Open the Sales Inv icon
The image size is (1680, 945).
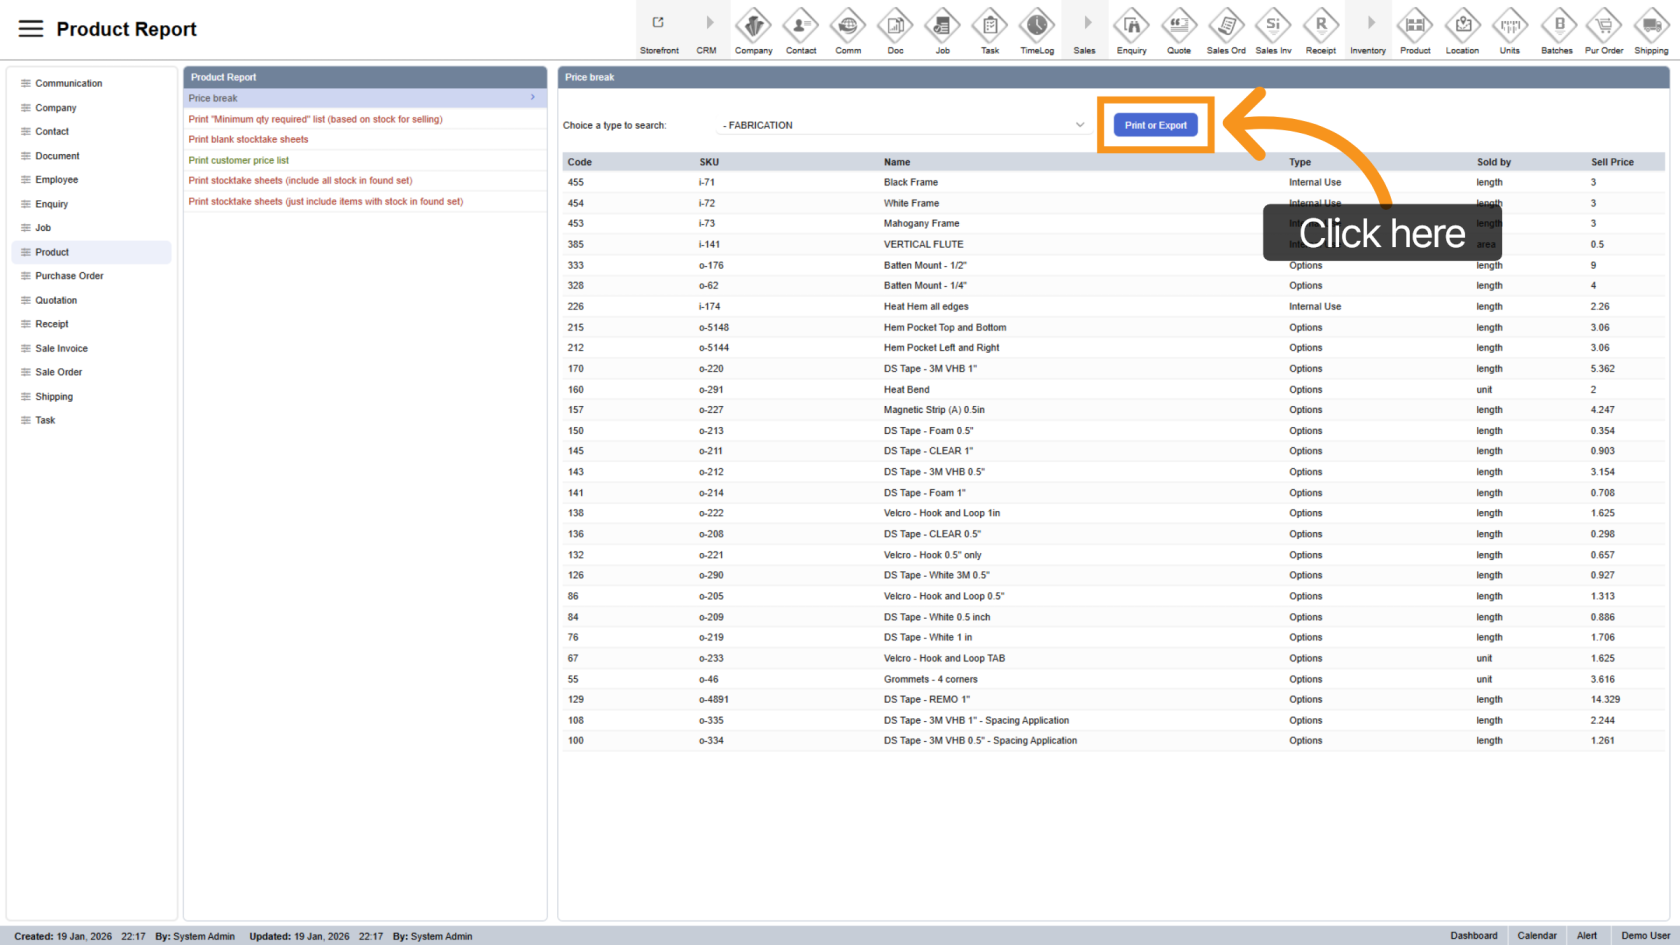click(1273, 25)
